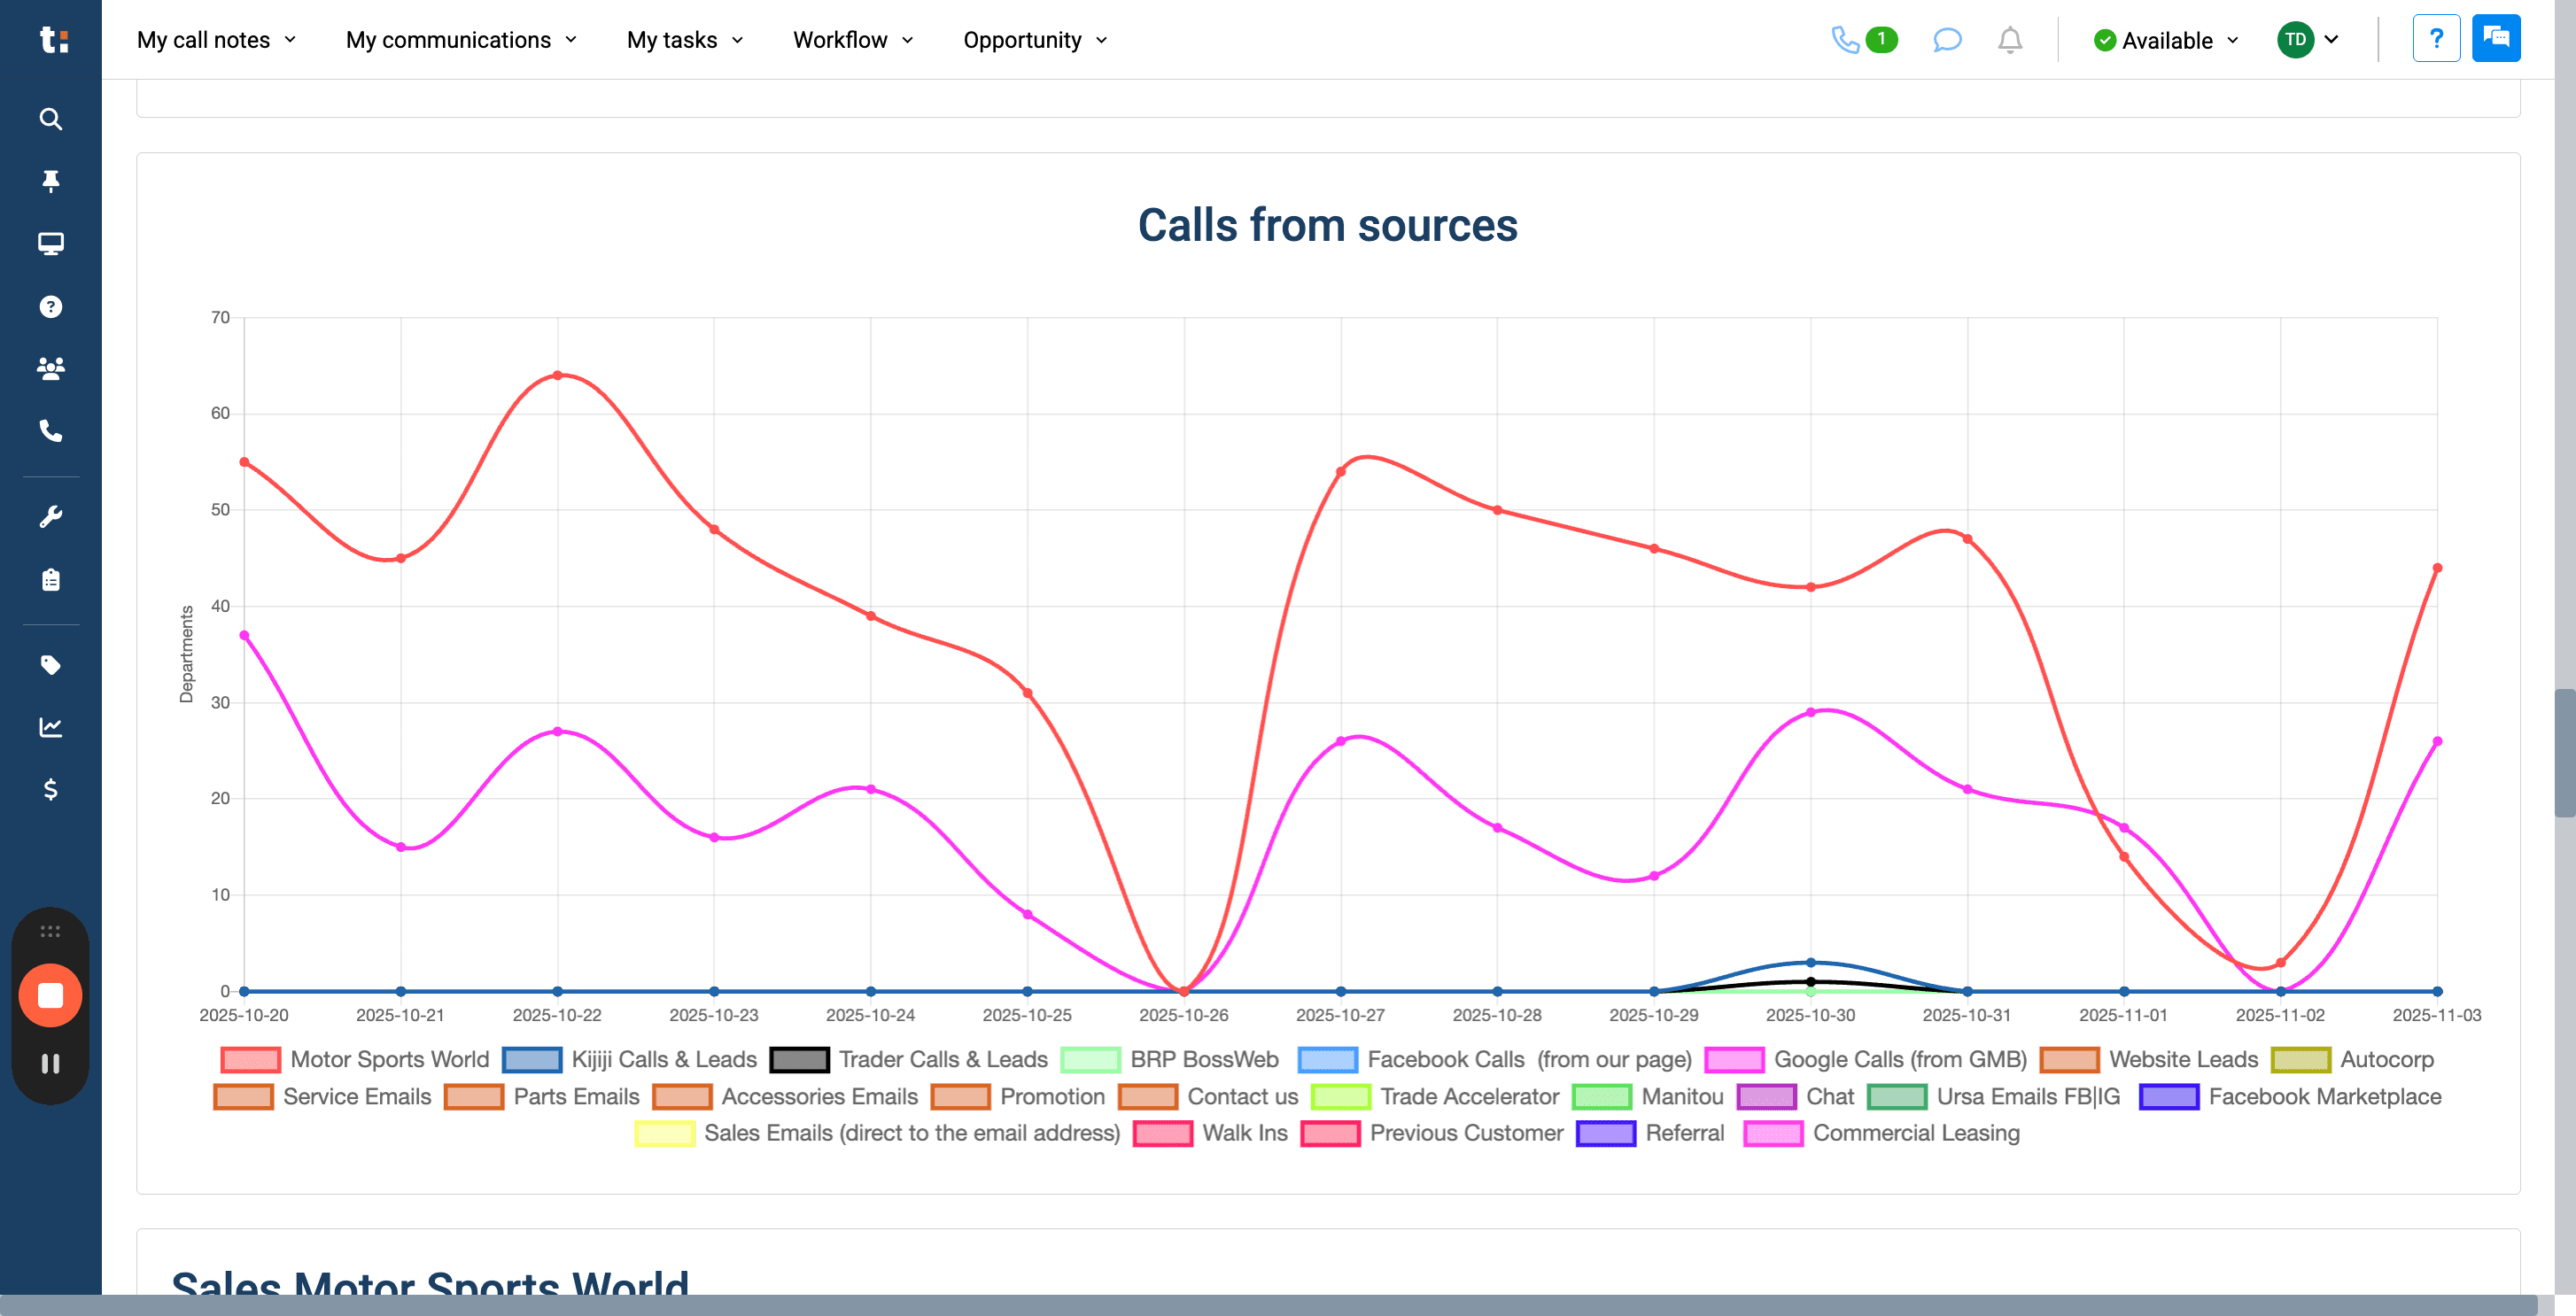Click the phone calls icon with badge 1
The image size is (2576, 1316).
1863,40
